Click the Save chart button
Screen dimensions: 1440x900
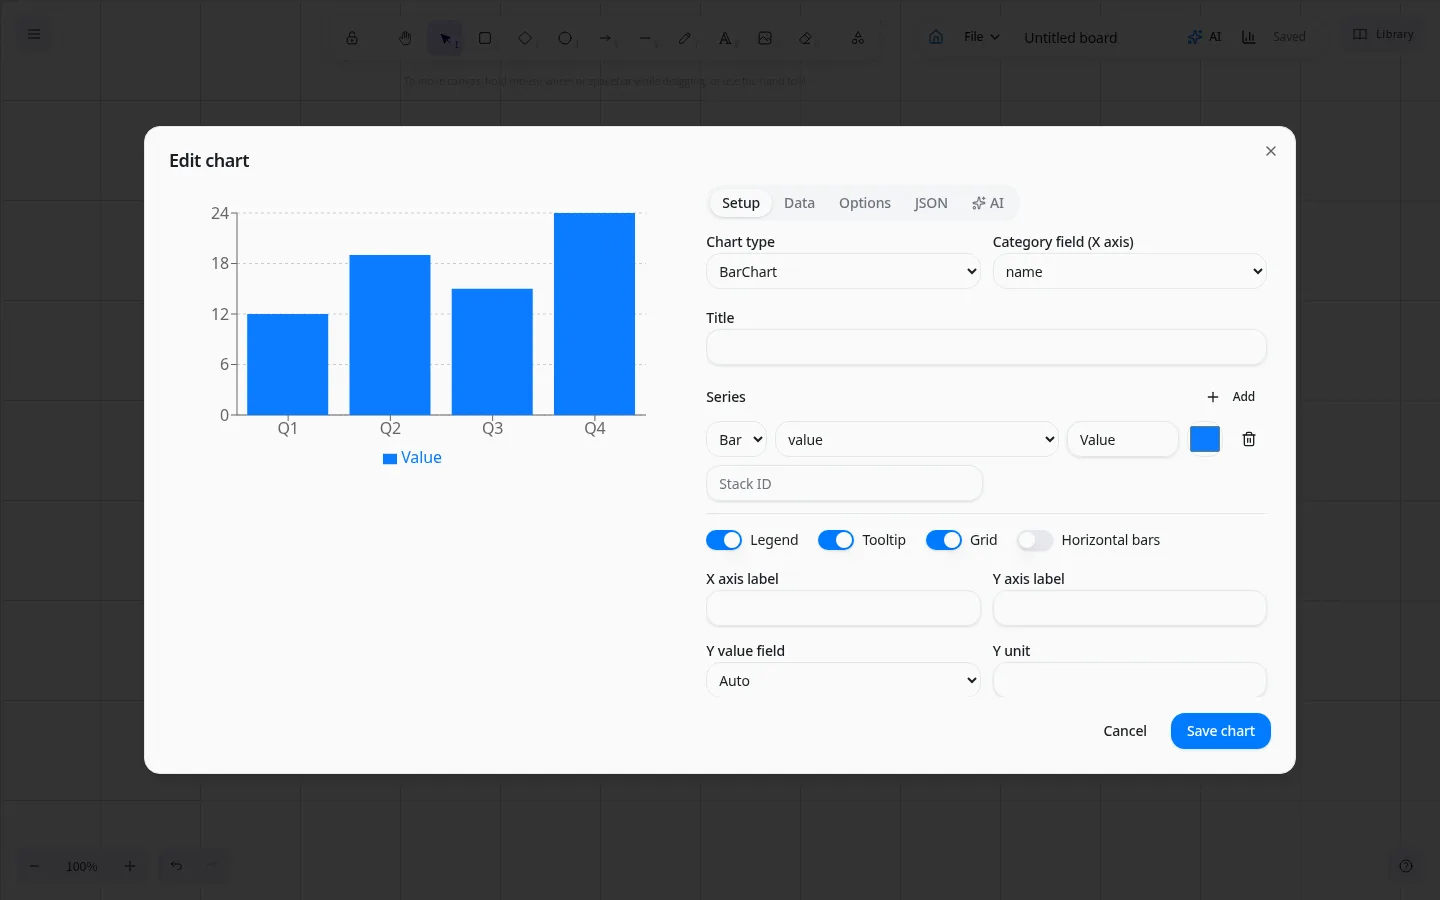(1221, 731)
